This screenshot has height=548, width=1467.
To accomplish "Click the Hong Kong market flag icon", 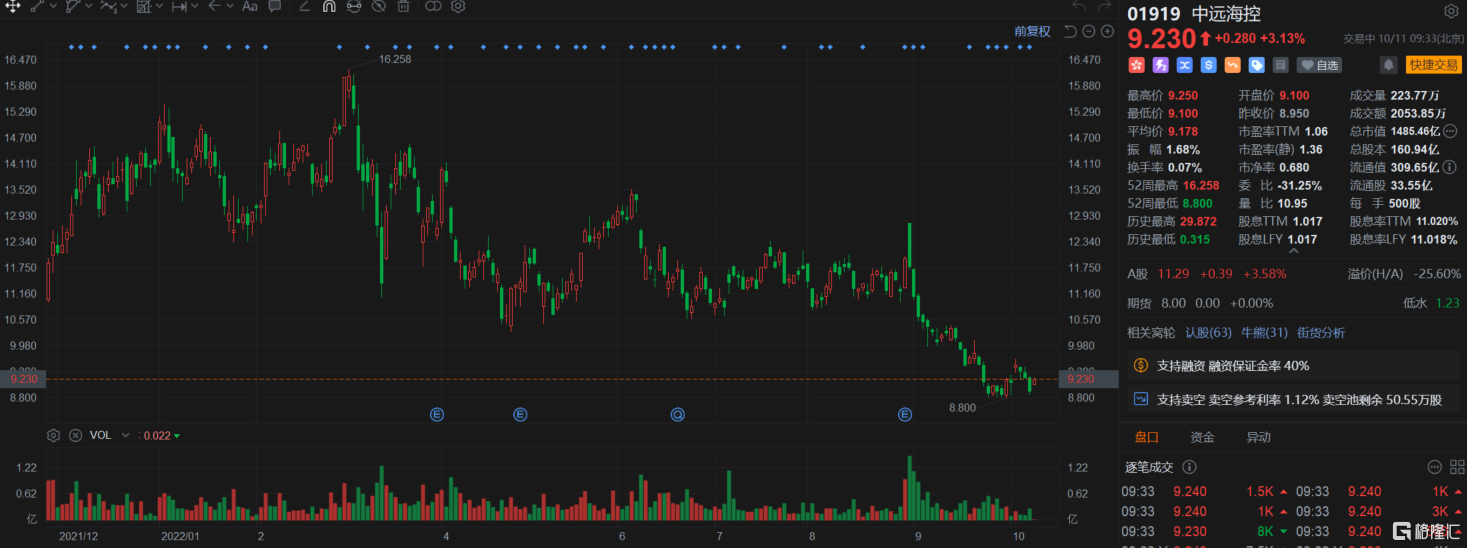I will point(1136,65).
